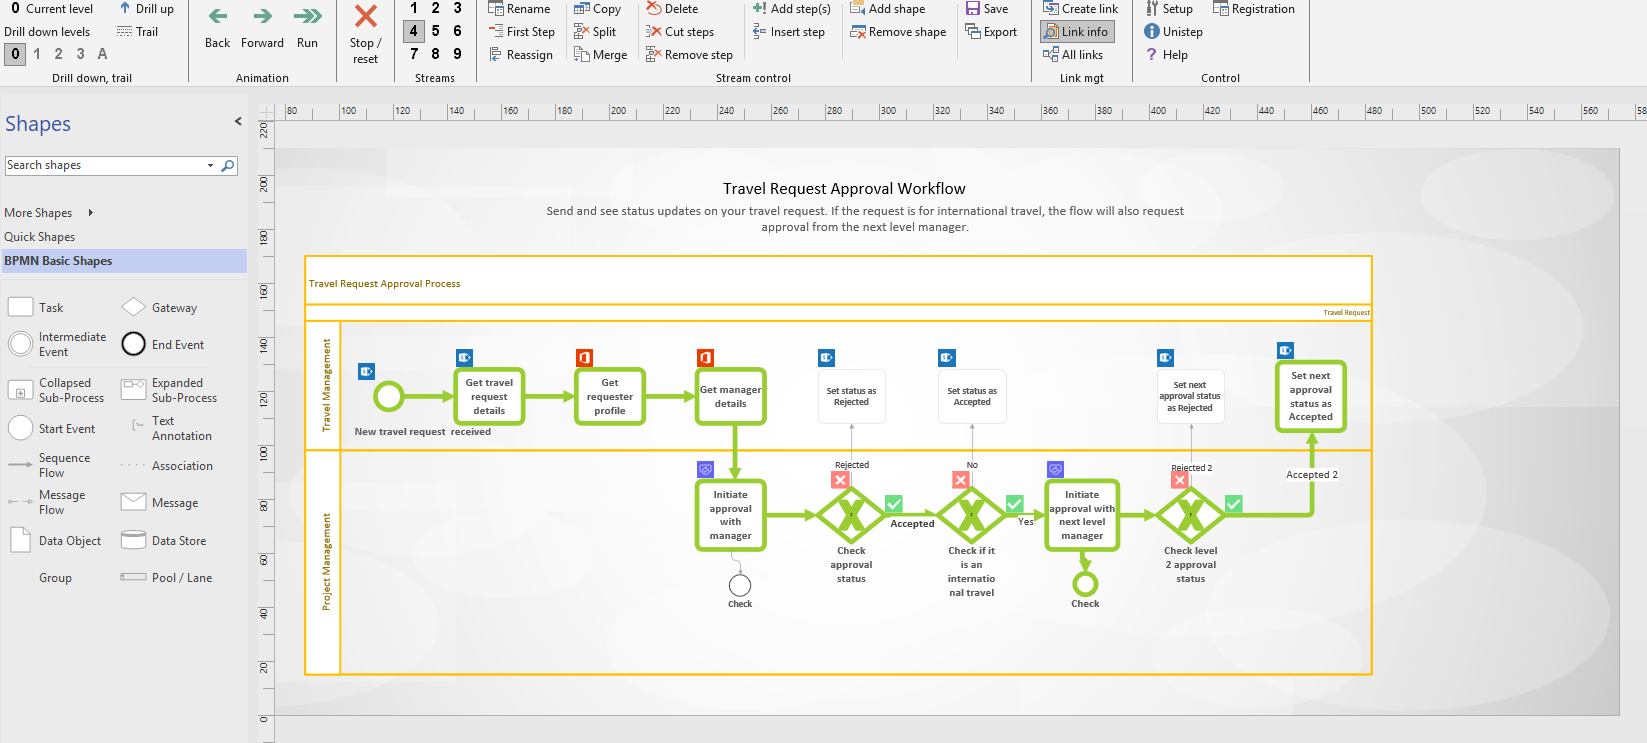
Task: Select stream number 4
Action: coord(413,31)
